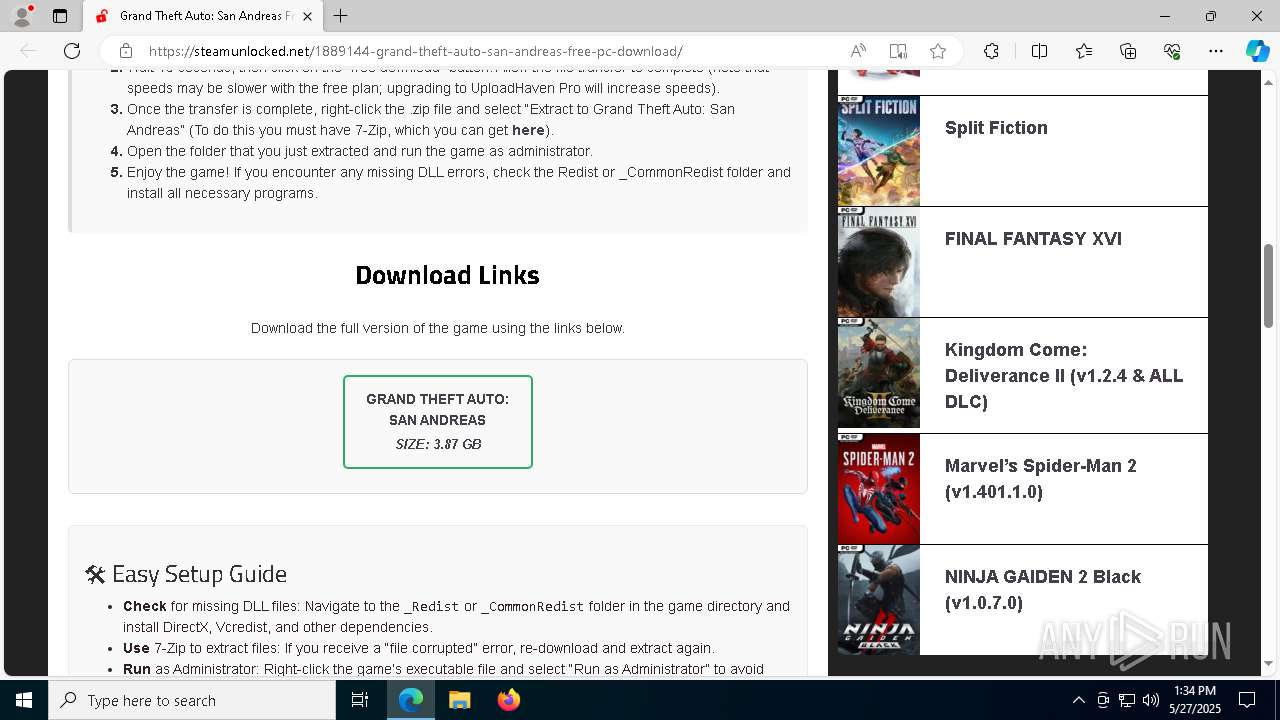Viewport: 1280px width, 720px height.
Task: Click the browser profile avatar icon
Action: pos(22,16)
